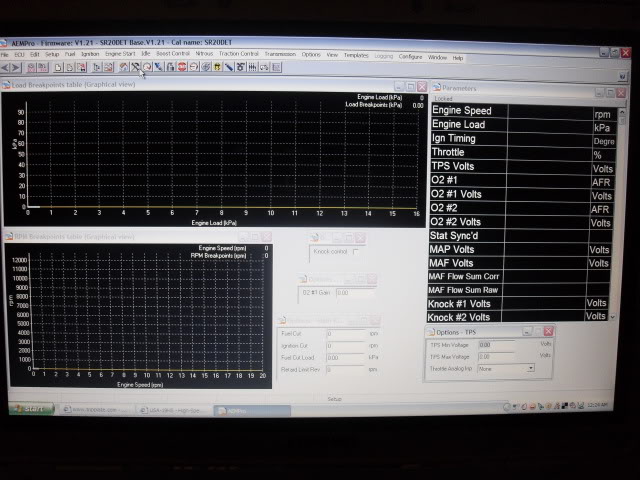This screenshot has height=480, width=640.
Task: Click the Ignition Cut rpm input field
Action: click(345, 346)
